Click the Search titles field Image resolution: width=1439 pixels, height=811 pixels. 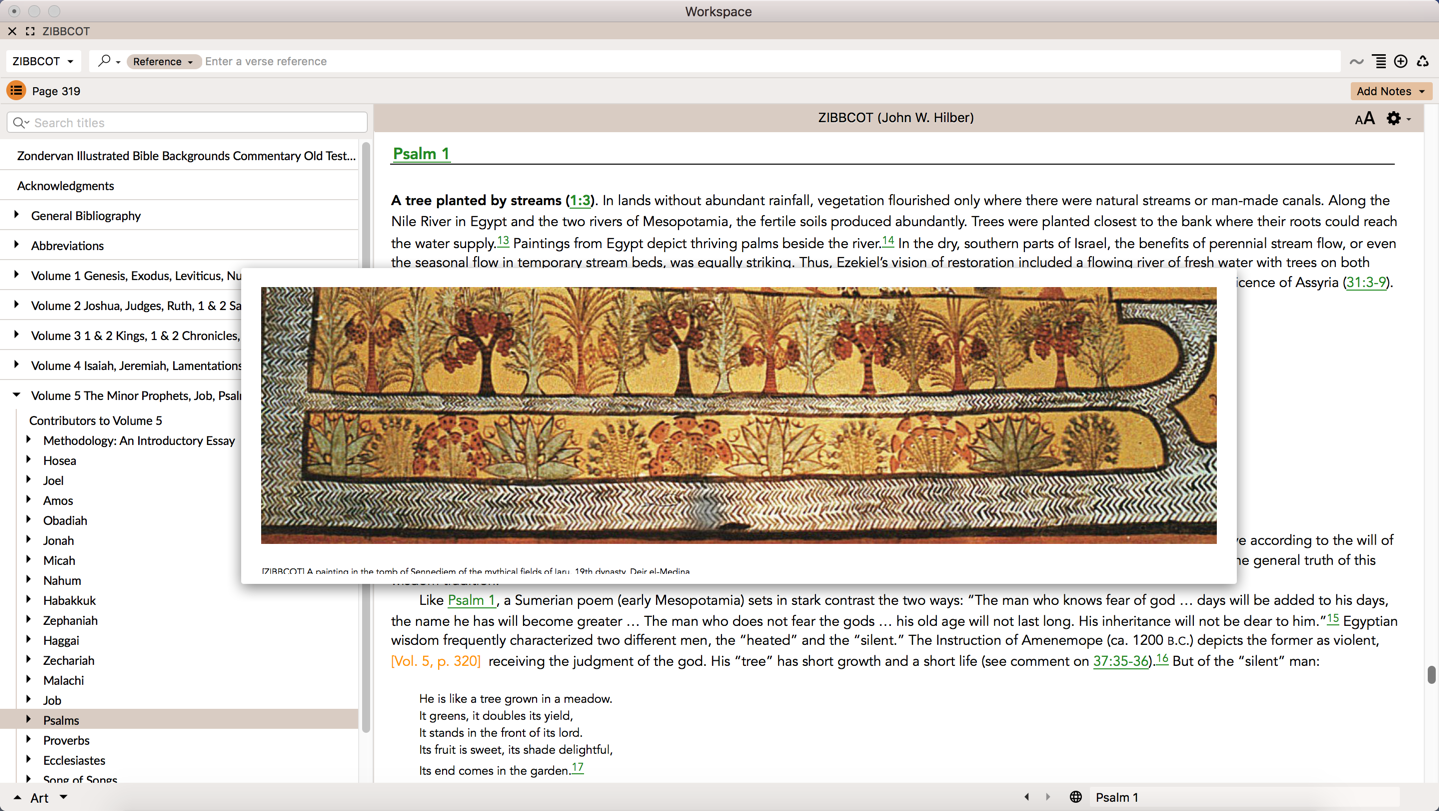tap(187, 123)
